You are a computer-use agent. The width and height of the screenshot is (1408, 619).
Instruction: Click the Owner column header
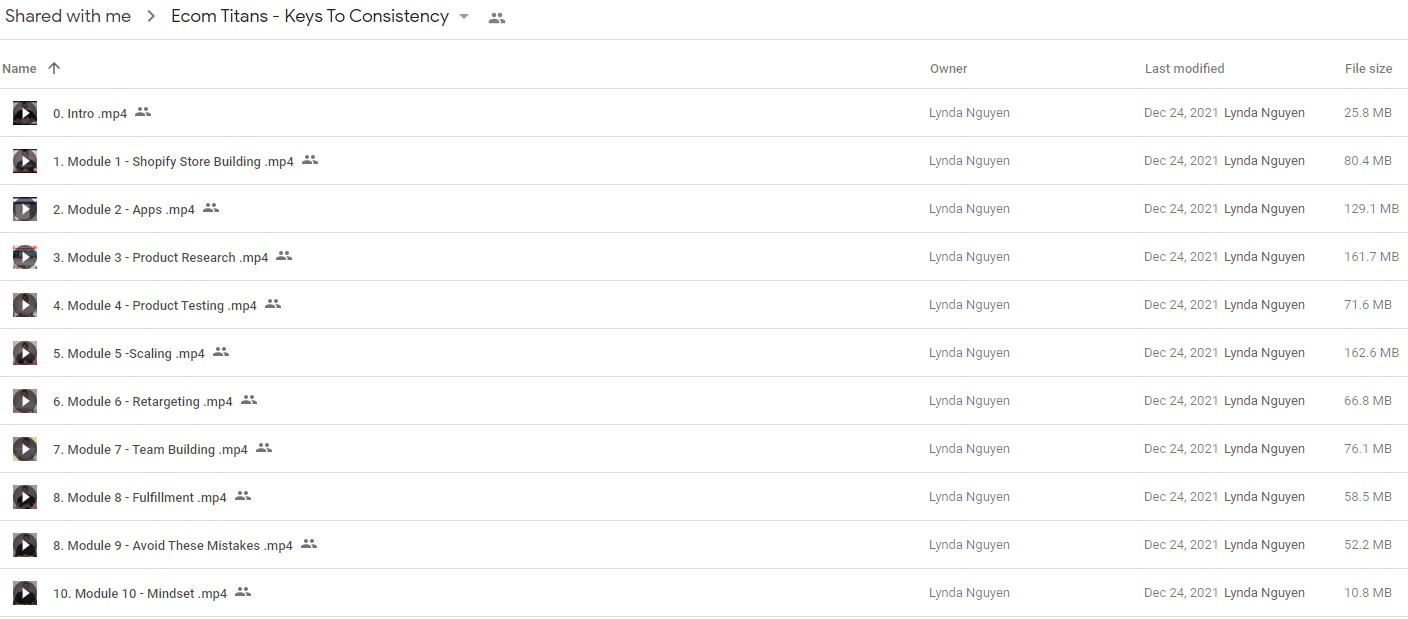(x=948, y=69)
